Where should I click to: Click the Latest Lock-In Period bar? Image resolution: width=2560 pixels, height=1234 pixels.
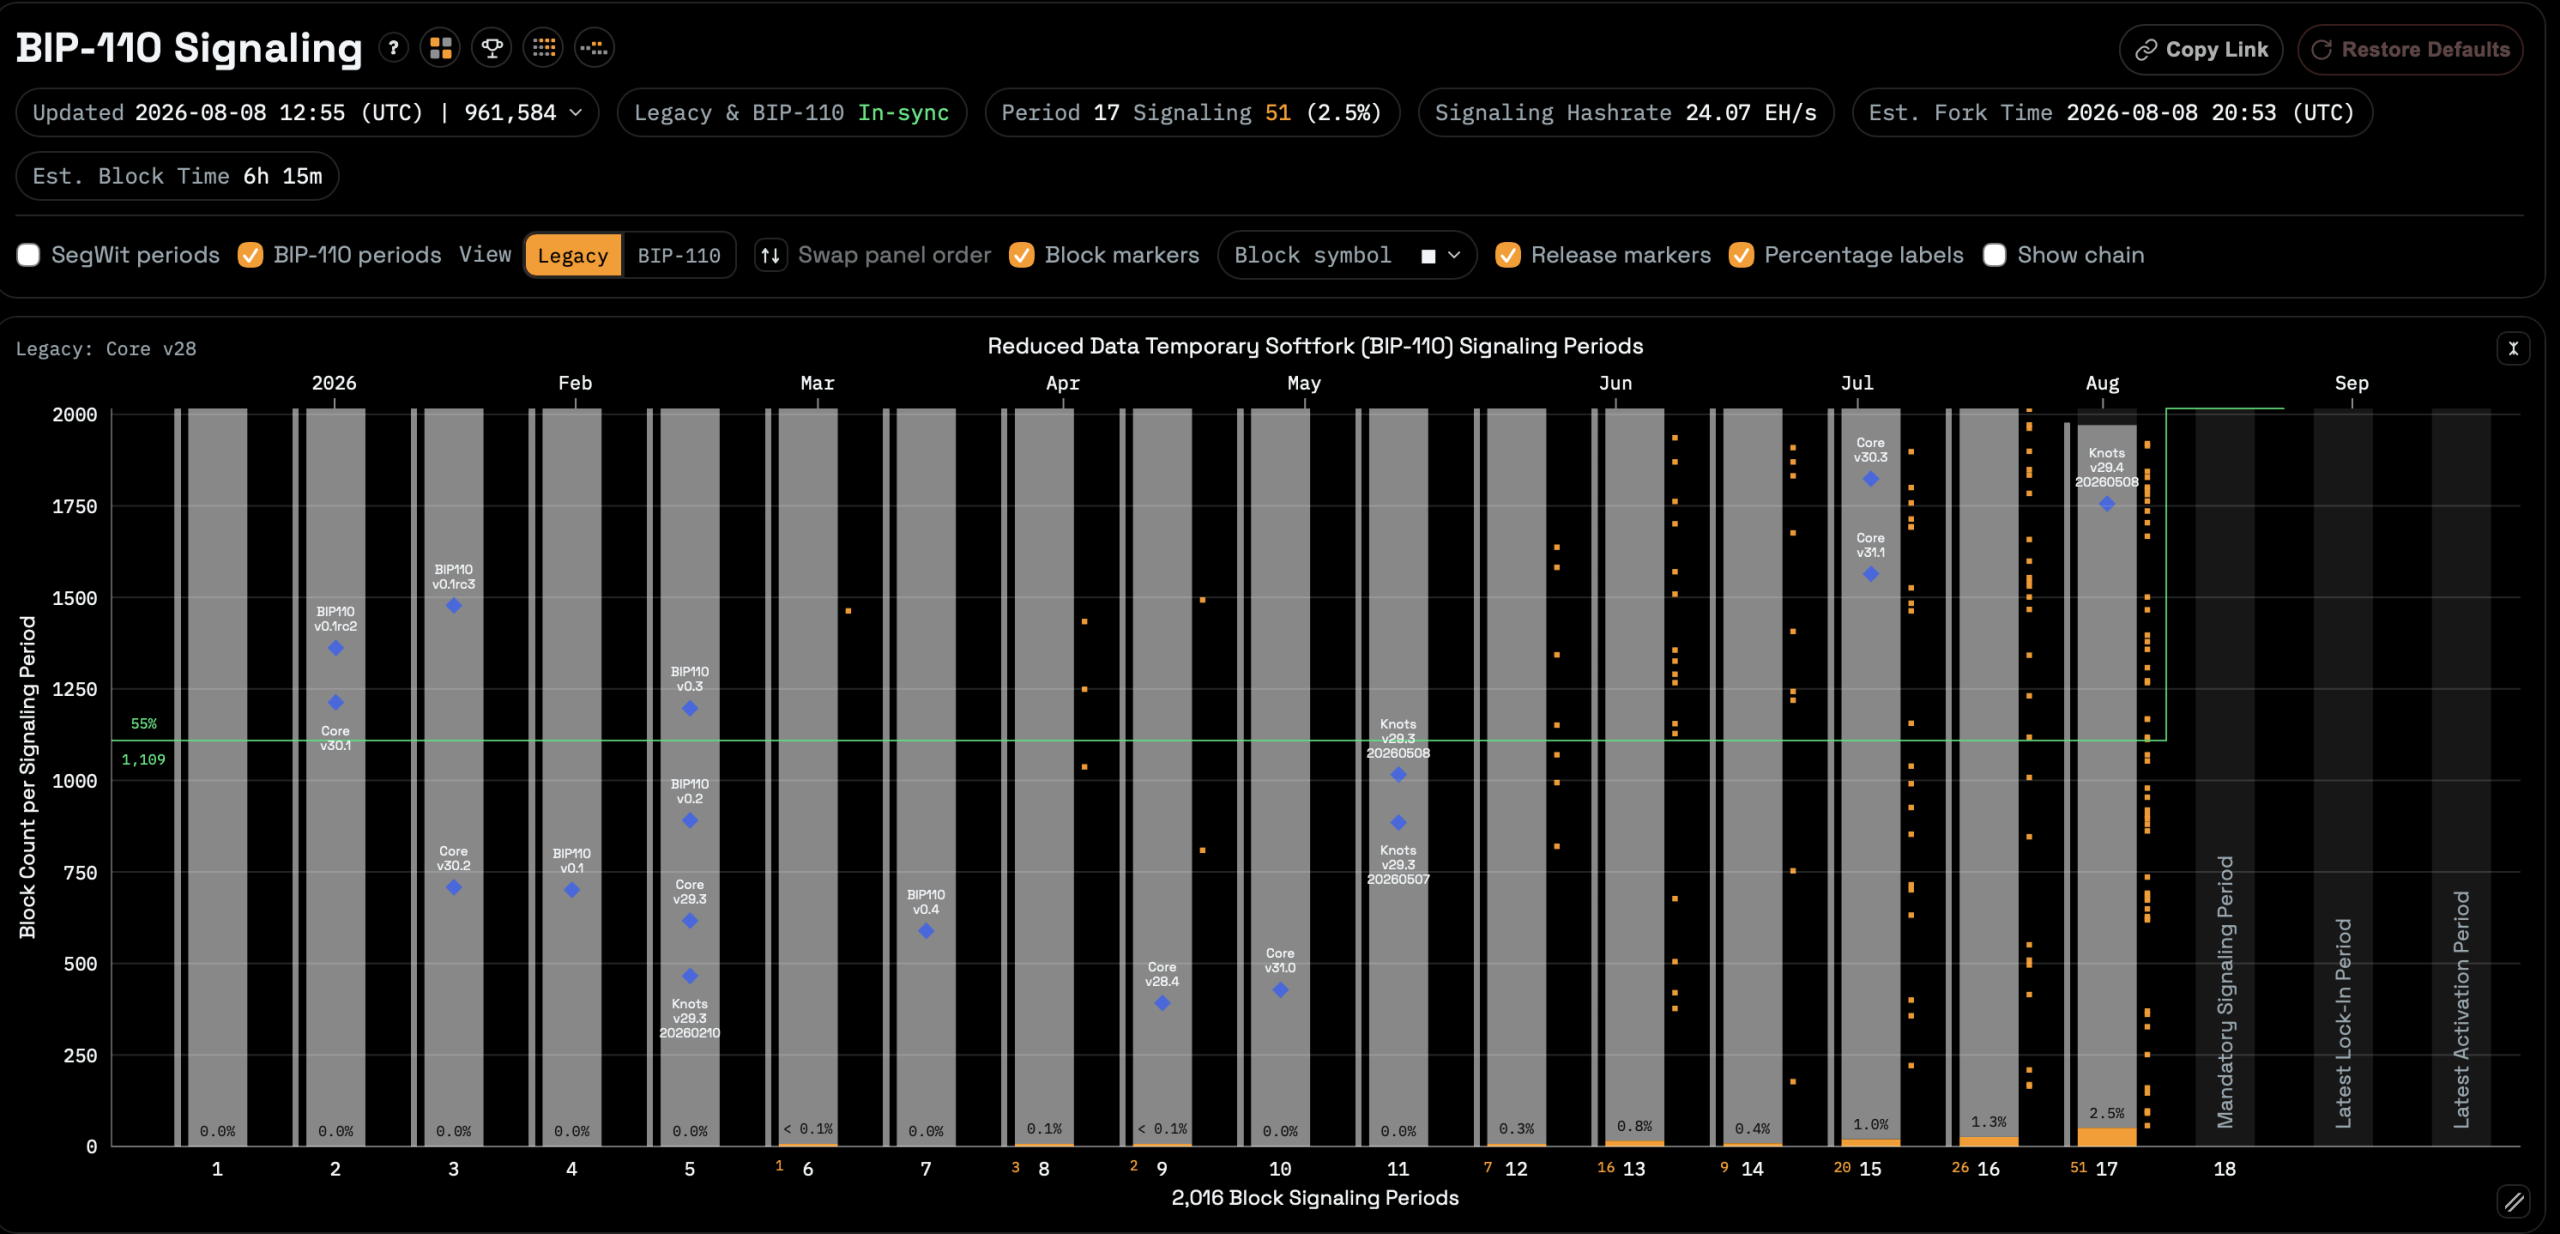(2343, 778)
